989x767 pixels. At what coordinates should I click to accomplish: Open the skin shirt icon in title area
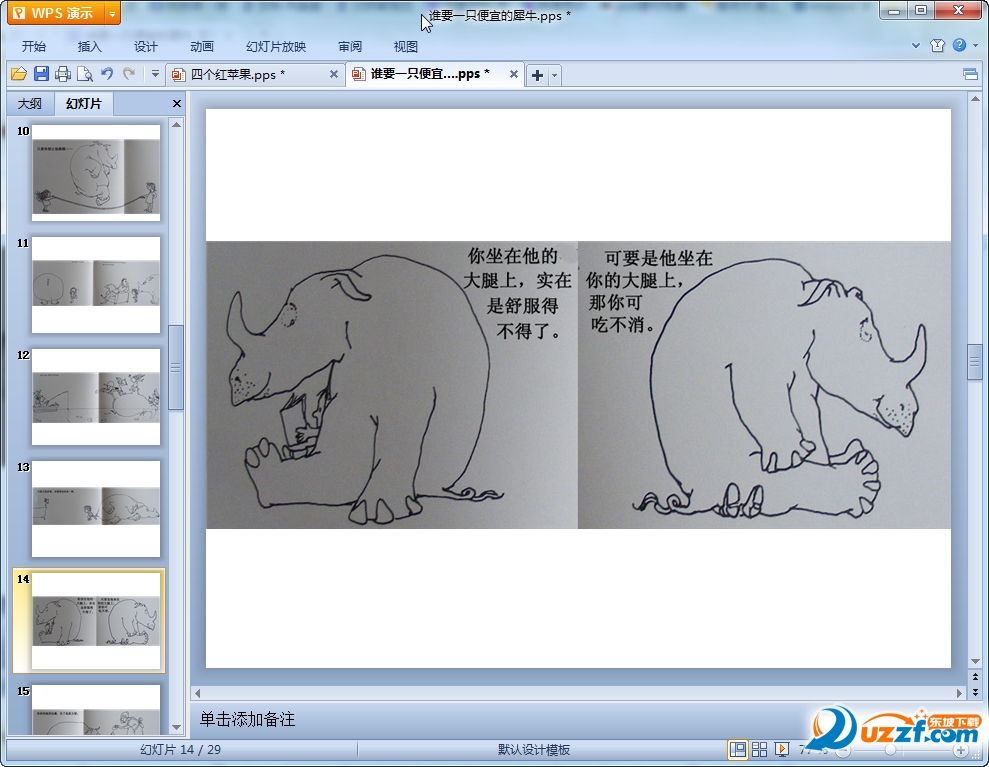point(937,45)
